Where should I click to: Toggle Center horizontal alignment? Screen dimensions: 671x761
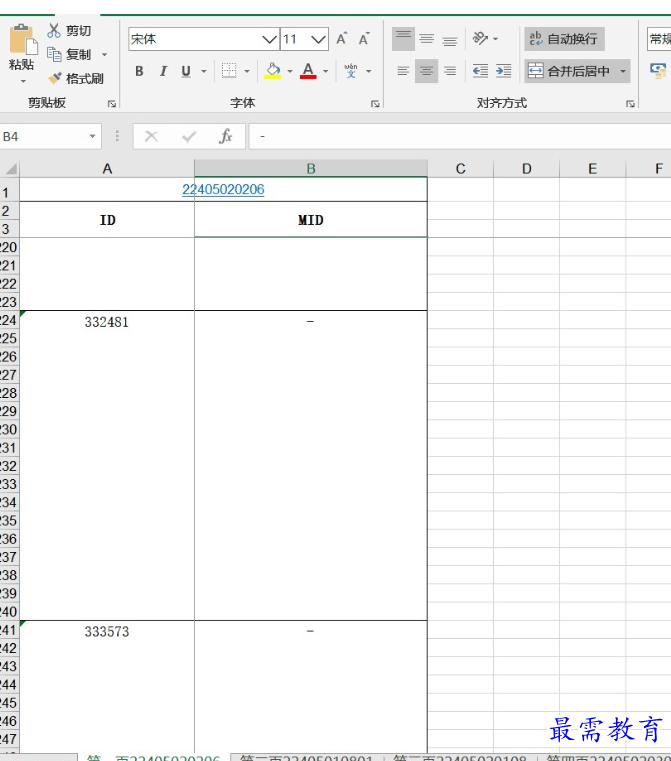pyautogui.click(x=426, y=71)
